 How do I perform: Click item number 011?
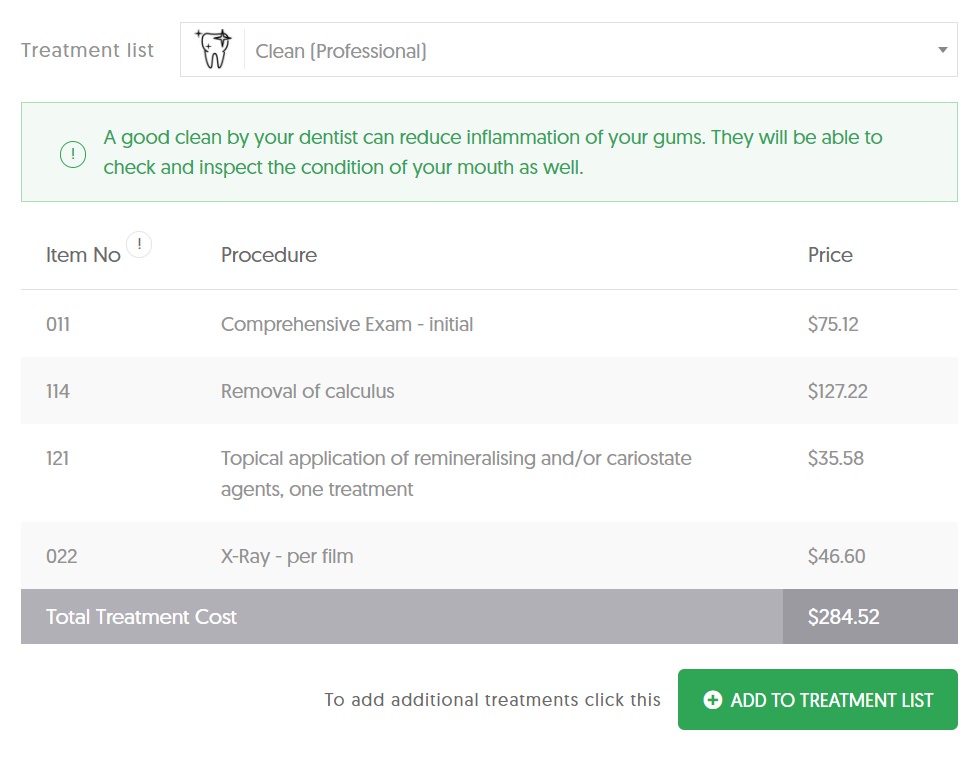point(58,324)
